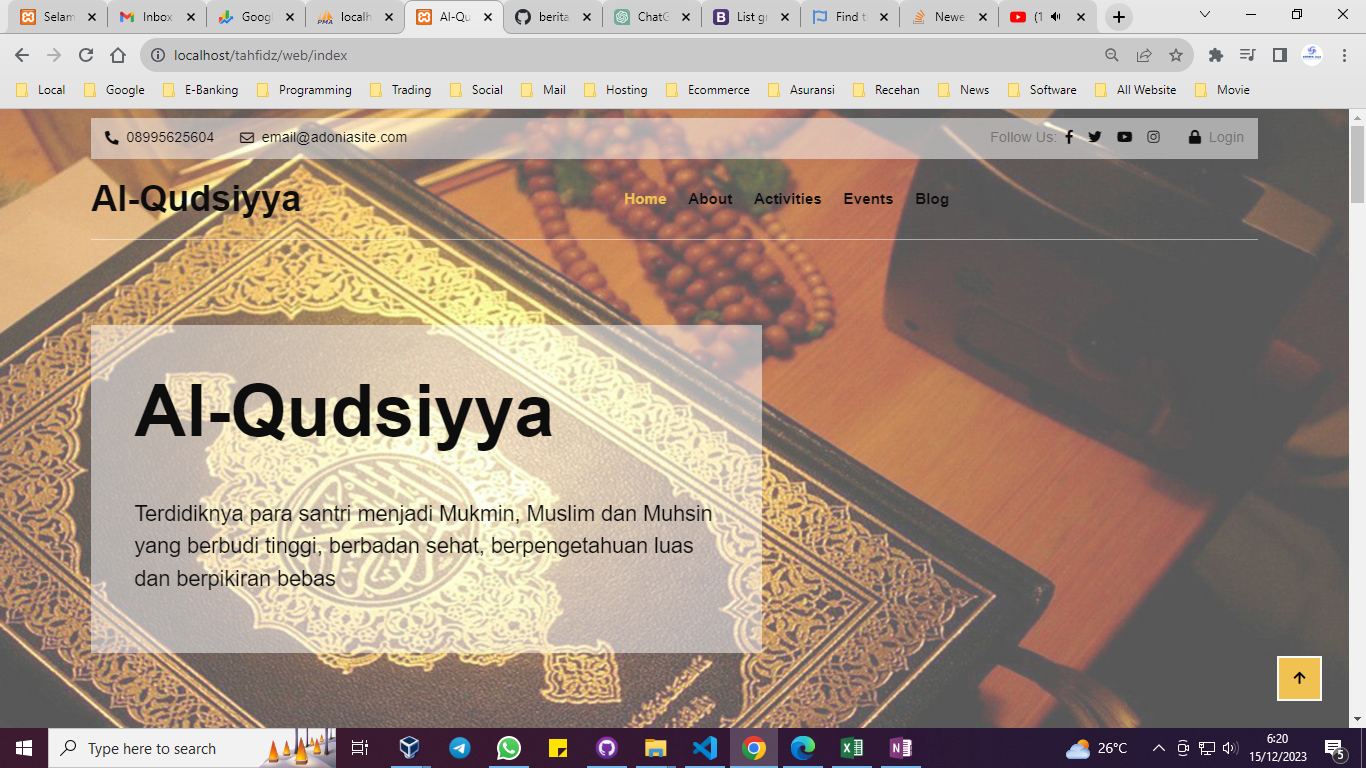
Task: Switch to the Inbox Gmail tab
Action: (x=155, y=17)
